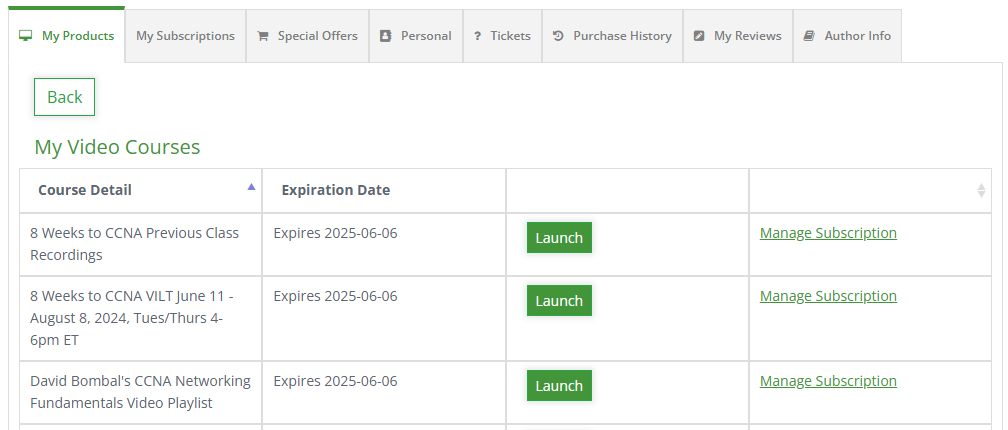
Task: Click the Expiration Date column header
Action: [336, 190]
